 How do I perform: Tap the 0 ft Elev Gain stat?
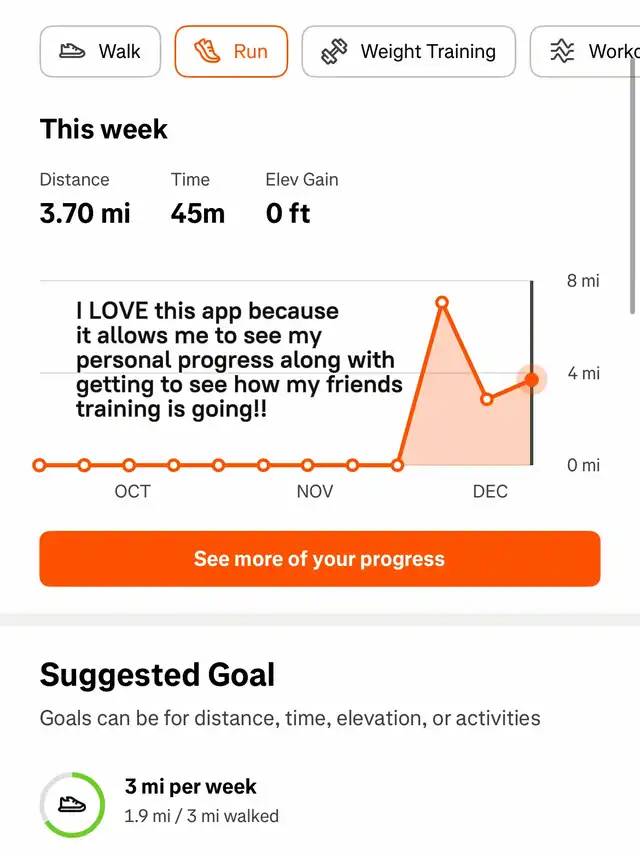[x=288, y=213]
